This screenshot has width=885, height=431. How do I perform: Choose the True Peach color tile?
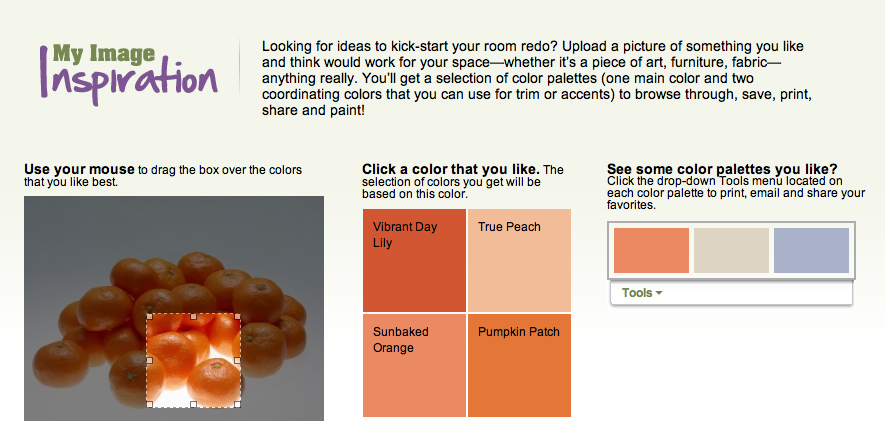[519, 260]
